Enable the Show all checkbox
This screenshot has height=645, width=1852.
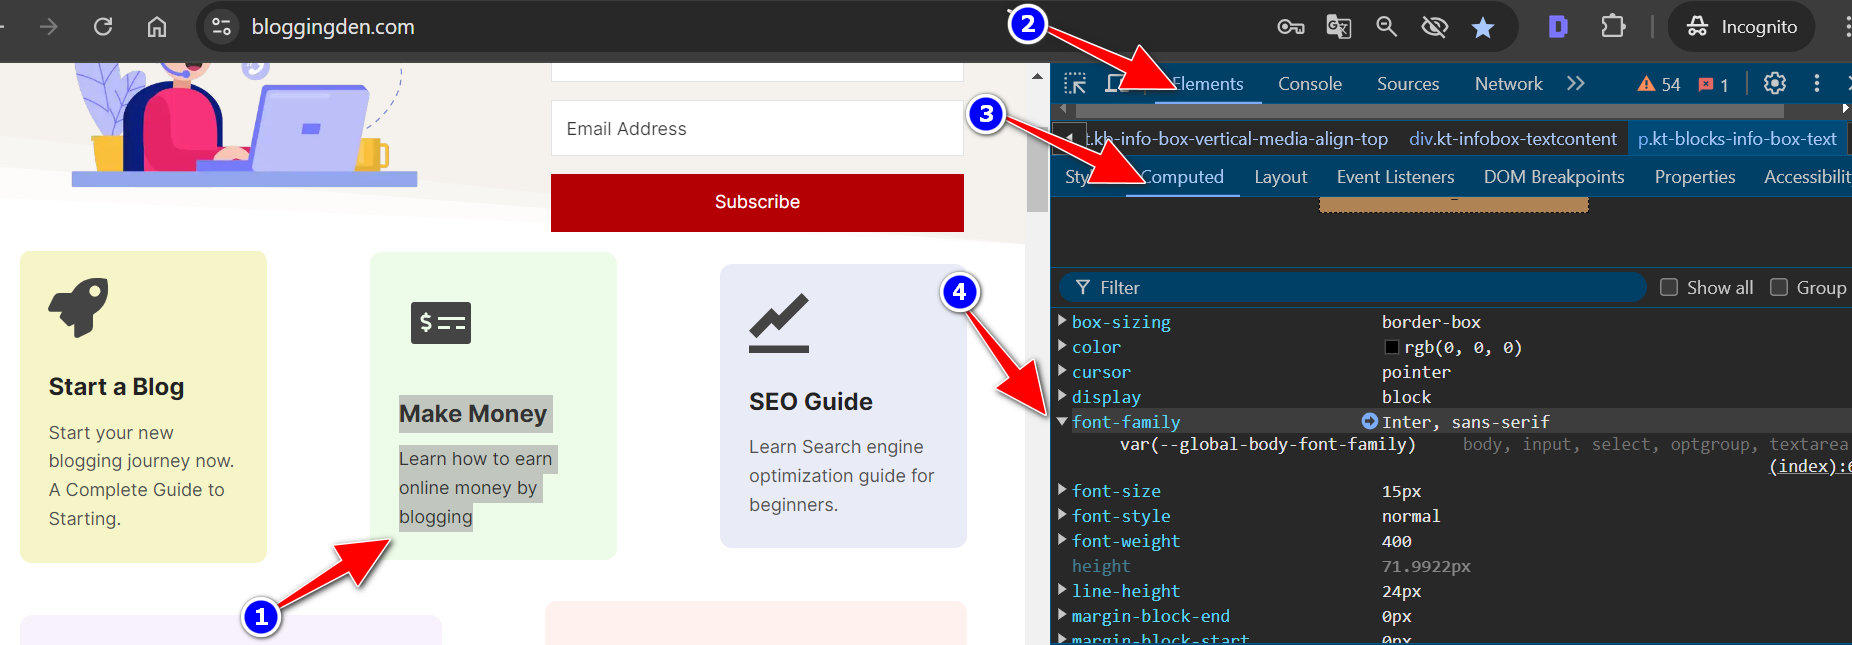(x=1669, y=288)
